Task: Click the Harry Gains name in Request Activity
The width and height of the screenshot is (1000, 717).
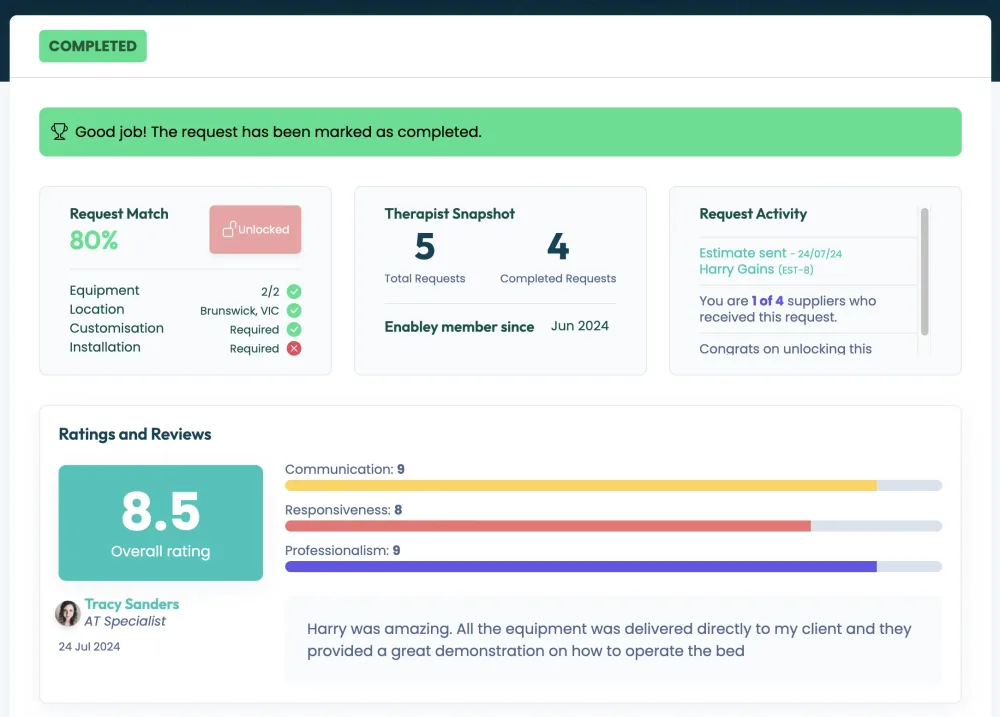Action: point(736,269)
